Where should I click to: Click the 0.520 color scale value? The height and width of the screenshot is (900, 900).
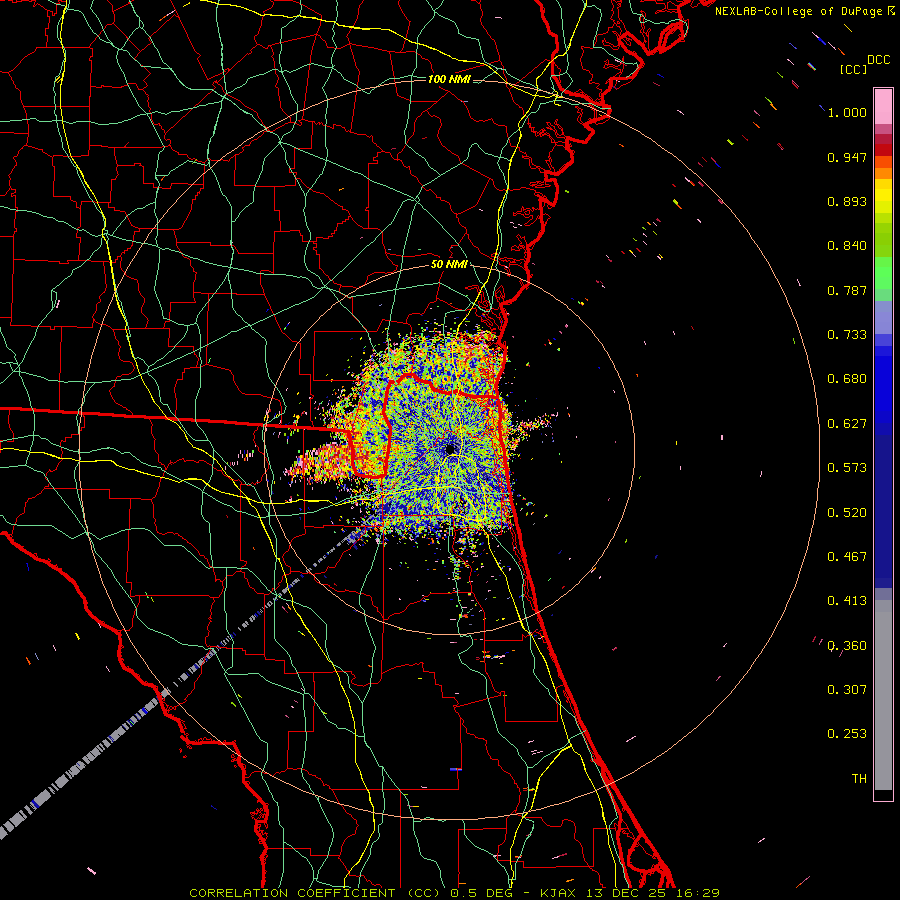tap(847, 513)
